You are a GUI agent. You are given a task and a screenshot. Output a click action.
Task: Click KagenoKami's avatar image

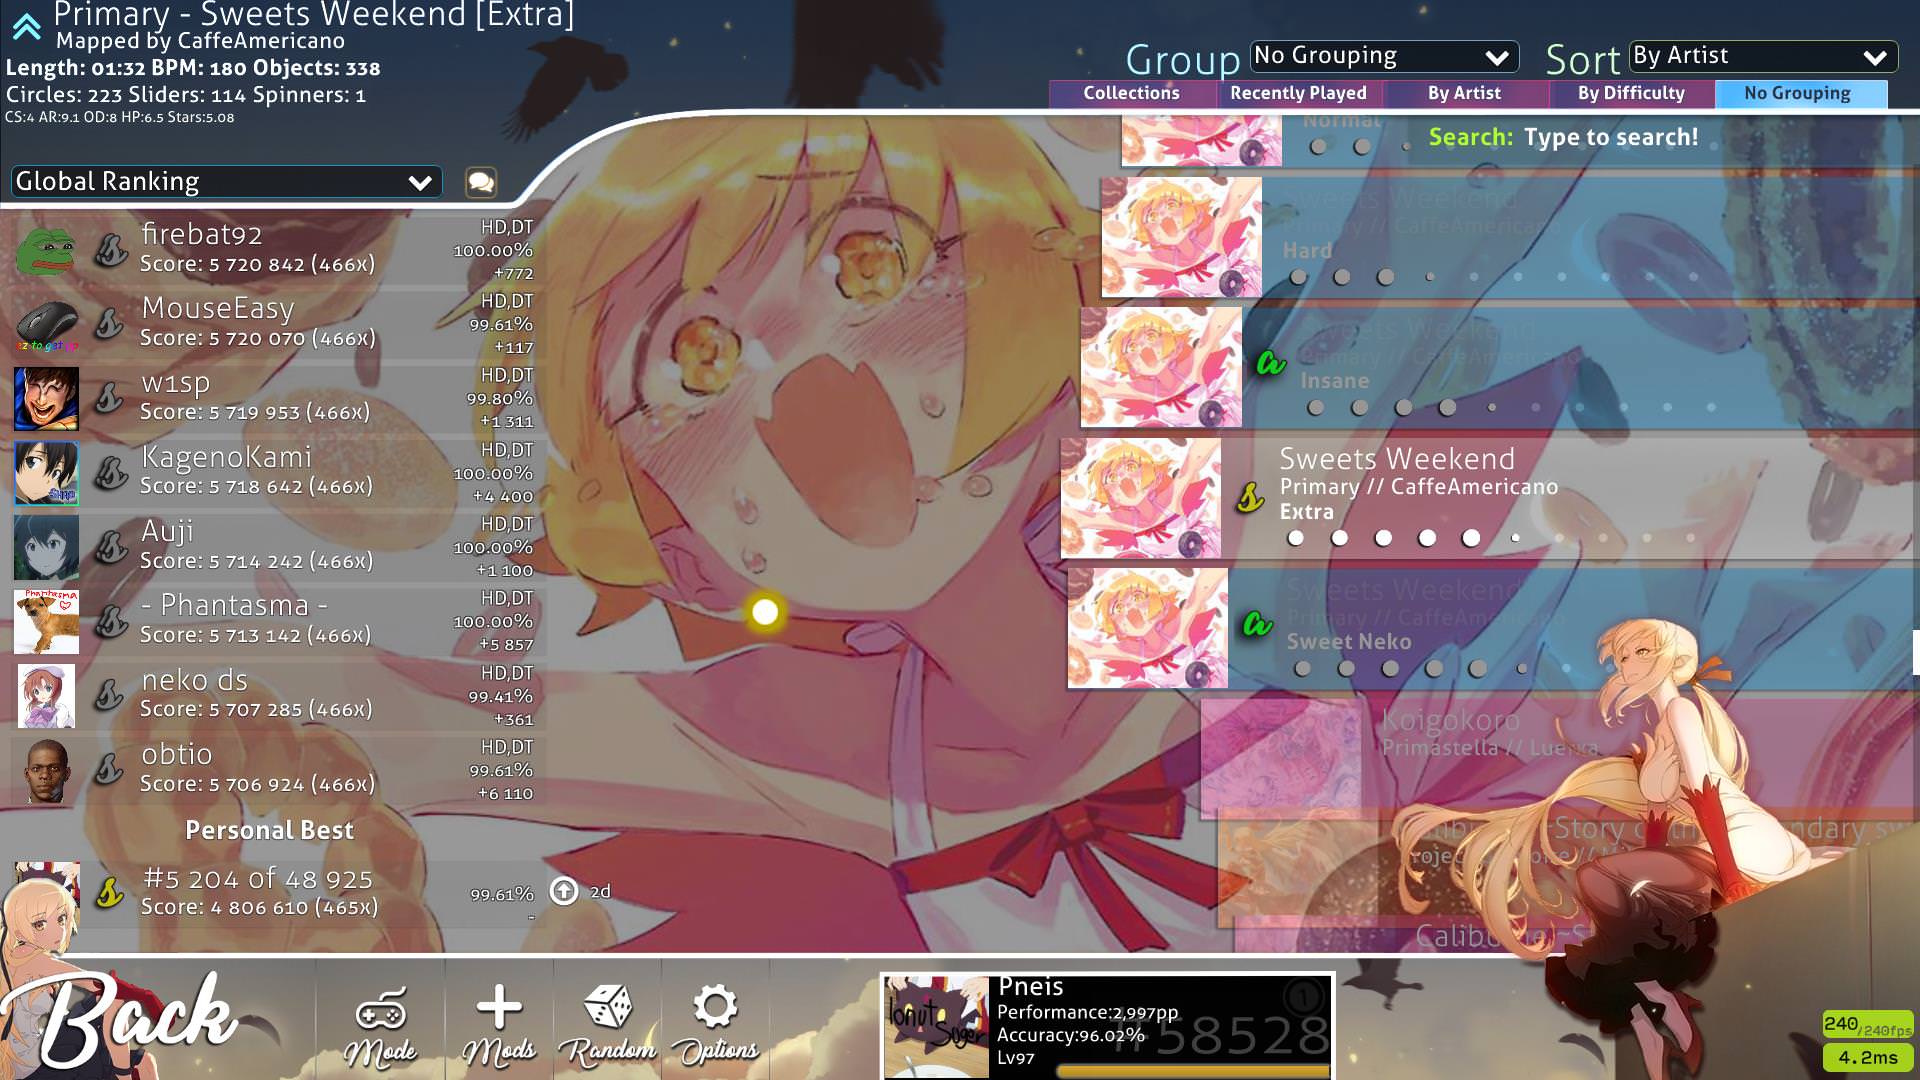[46, 472]
